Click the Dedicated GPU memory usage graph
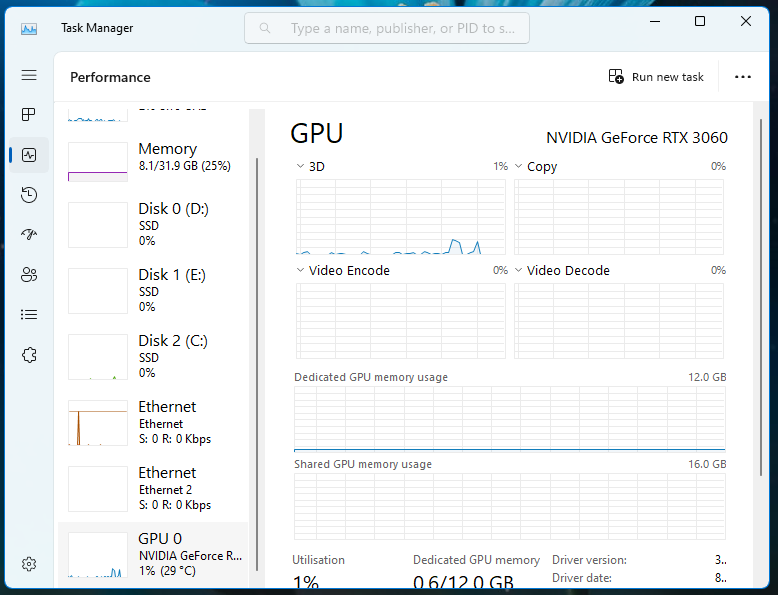The width and height of the screenshot is (778, 595). click(510, 419)
